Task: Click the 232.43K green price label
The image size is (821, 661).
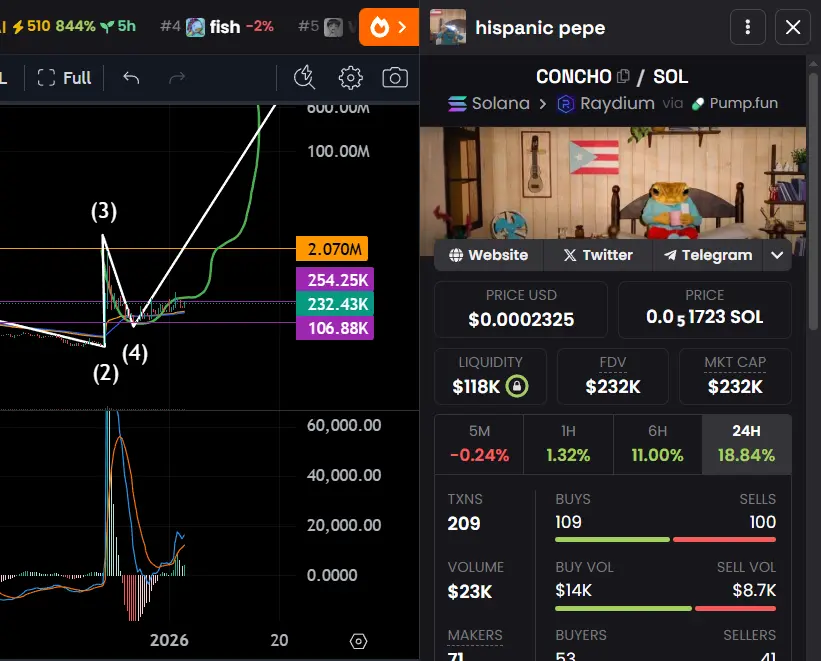Action: point(335,304)
